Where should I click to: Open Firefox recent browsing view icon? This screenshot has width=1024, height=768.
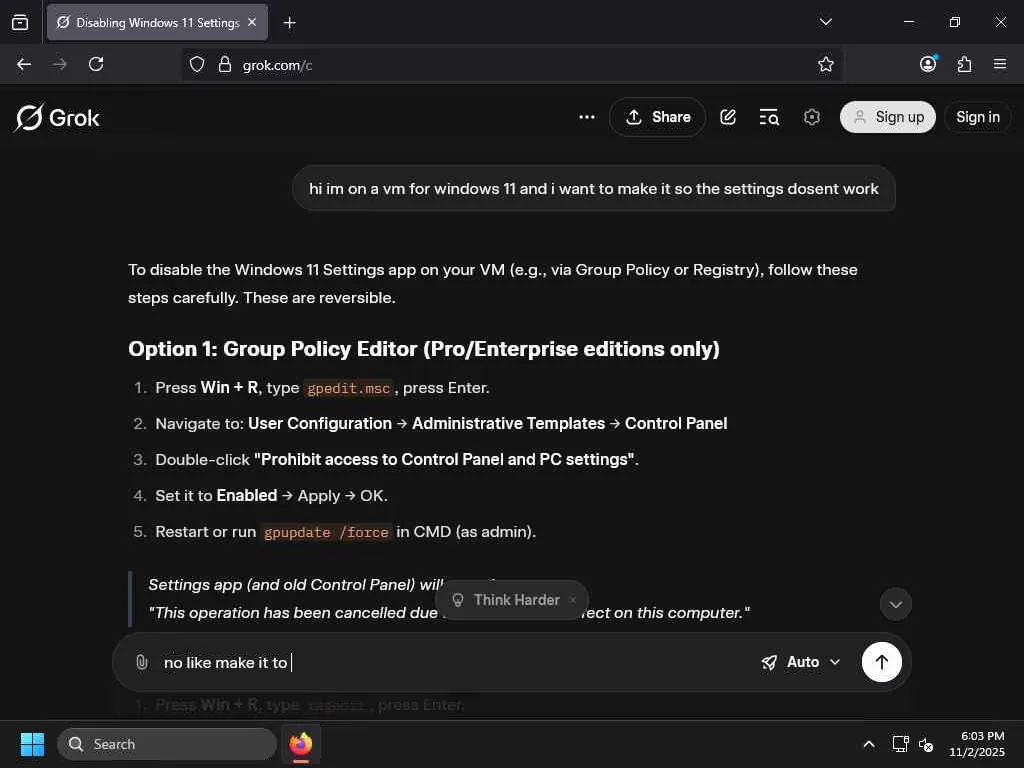pos(20,22)
